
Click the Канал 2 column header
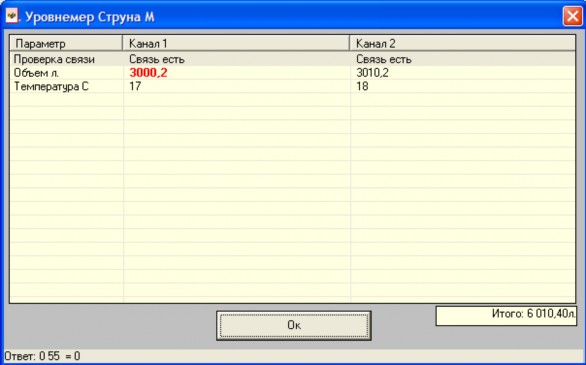[462, 43]
